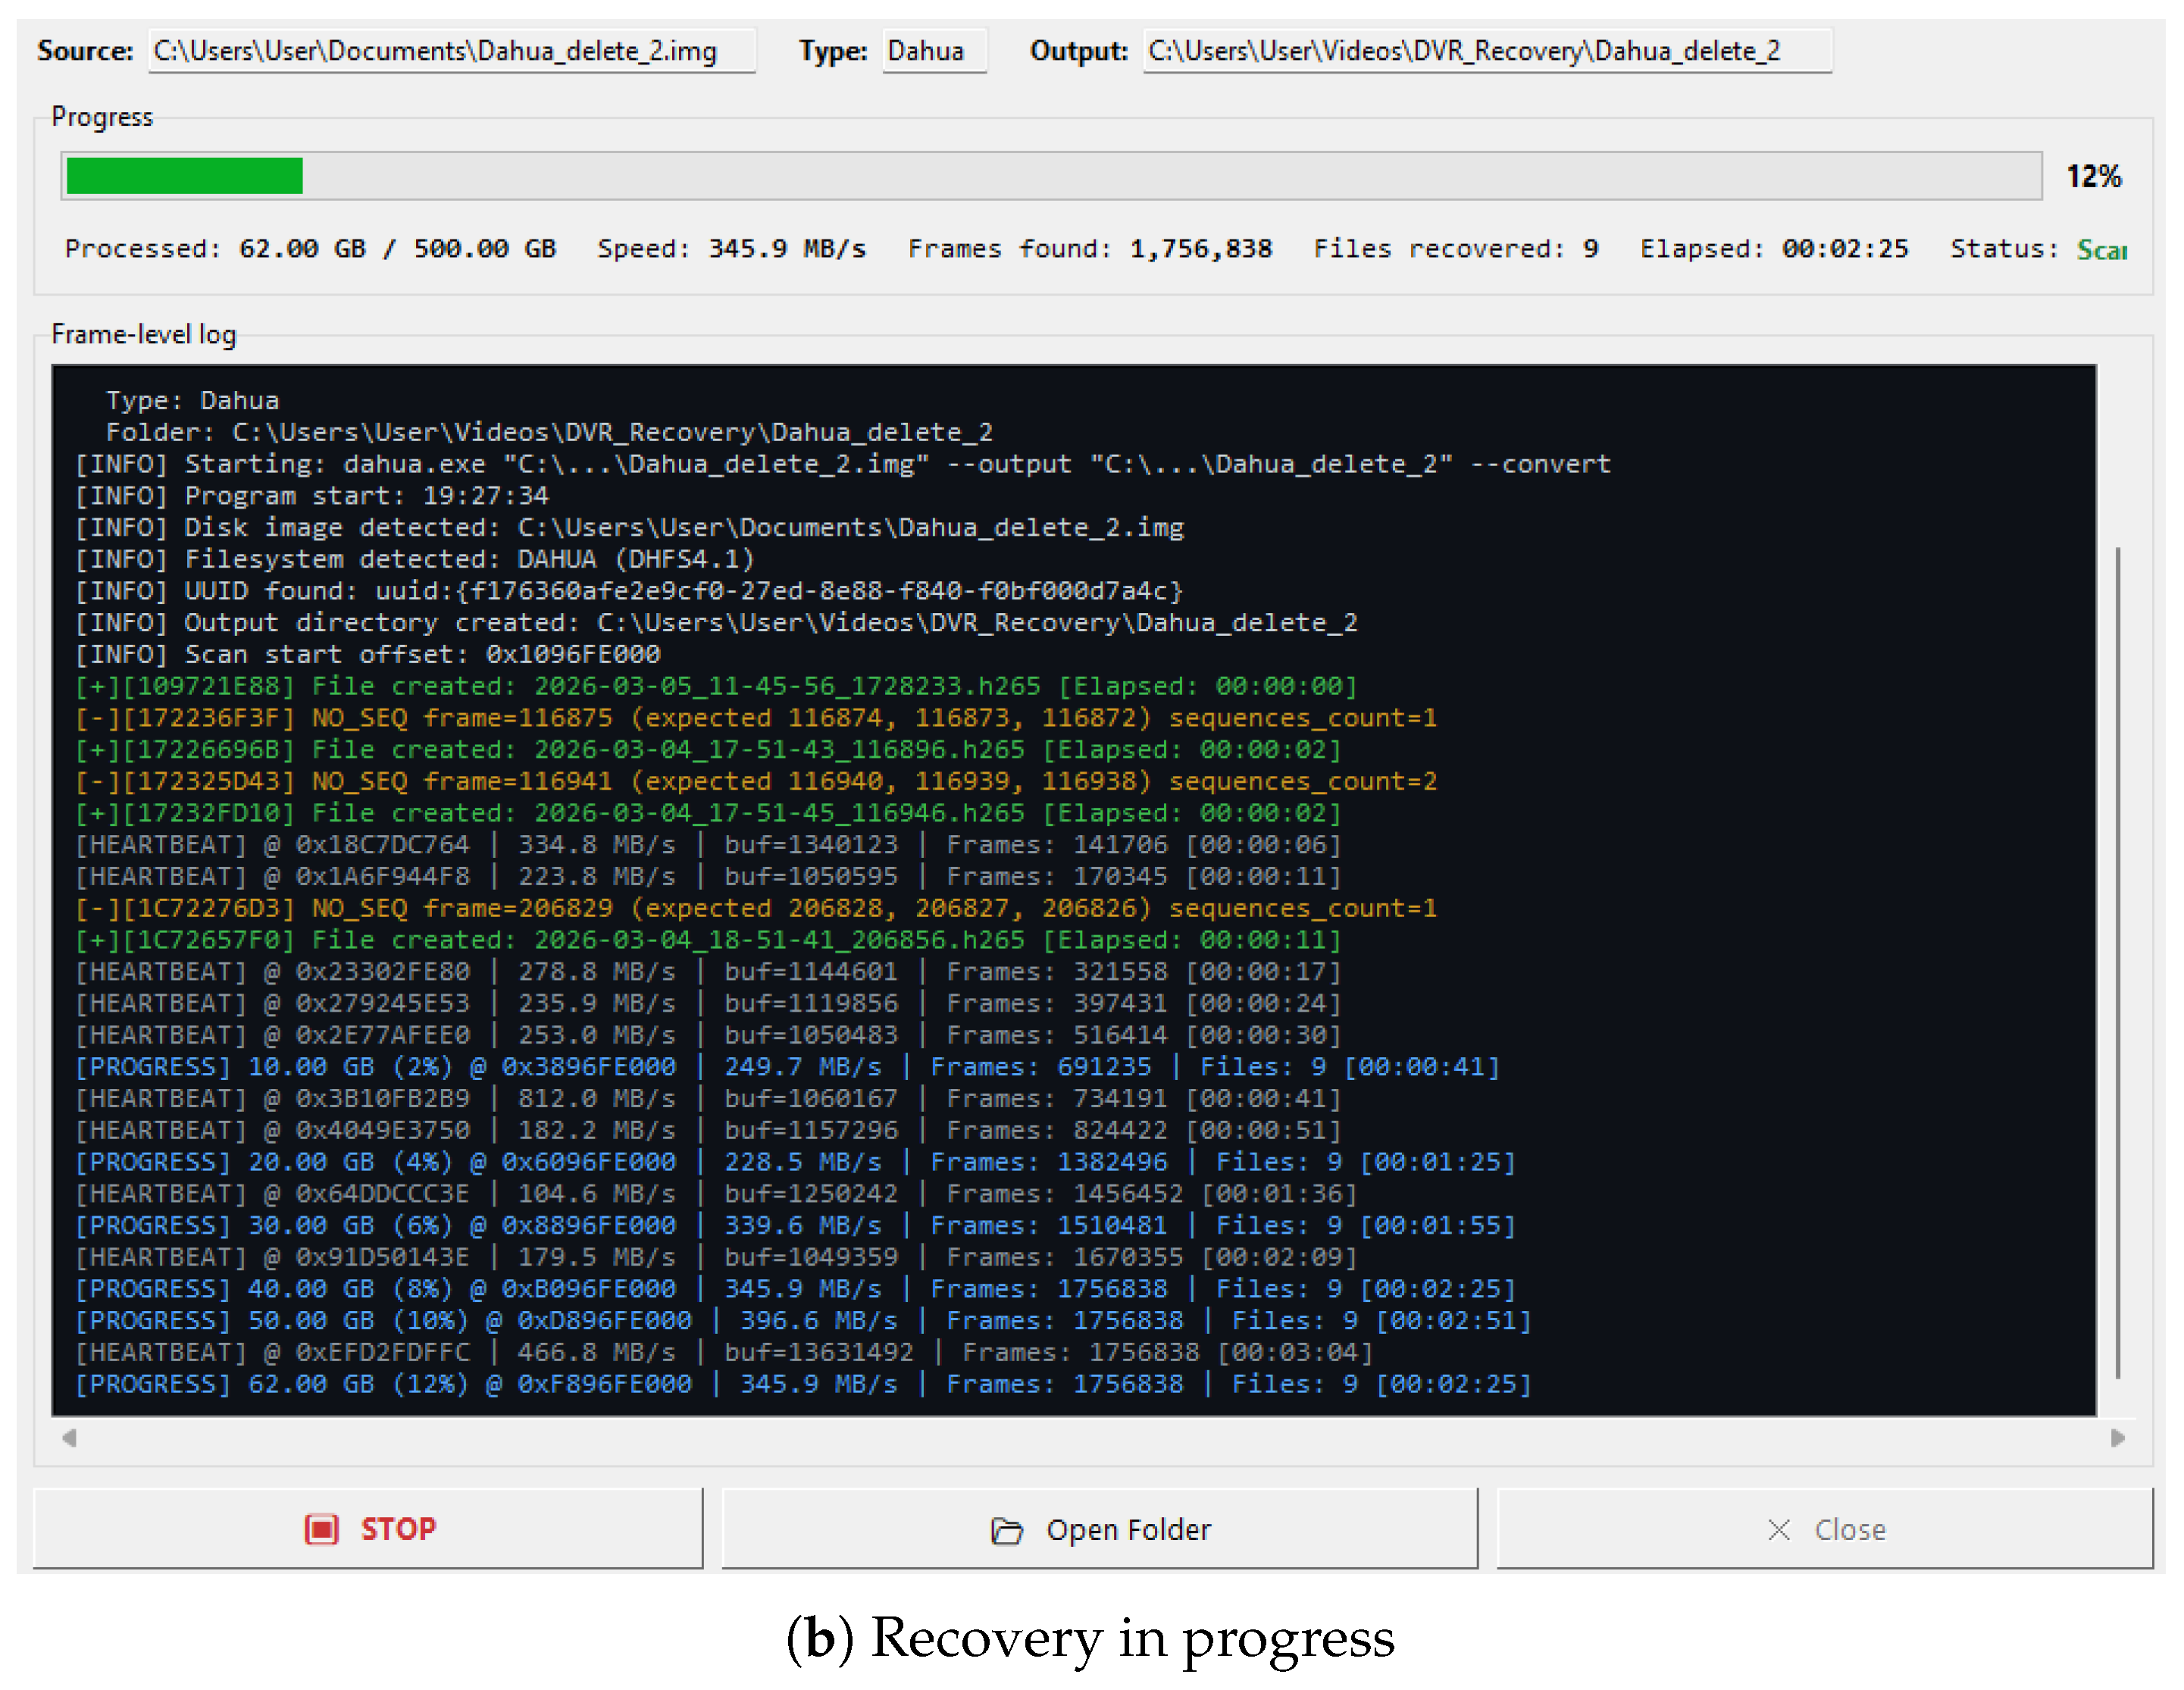The image size is (2184, 1690).
Task: Select the 116946.h265 file created log line
Action: [x=708, y=814]
